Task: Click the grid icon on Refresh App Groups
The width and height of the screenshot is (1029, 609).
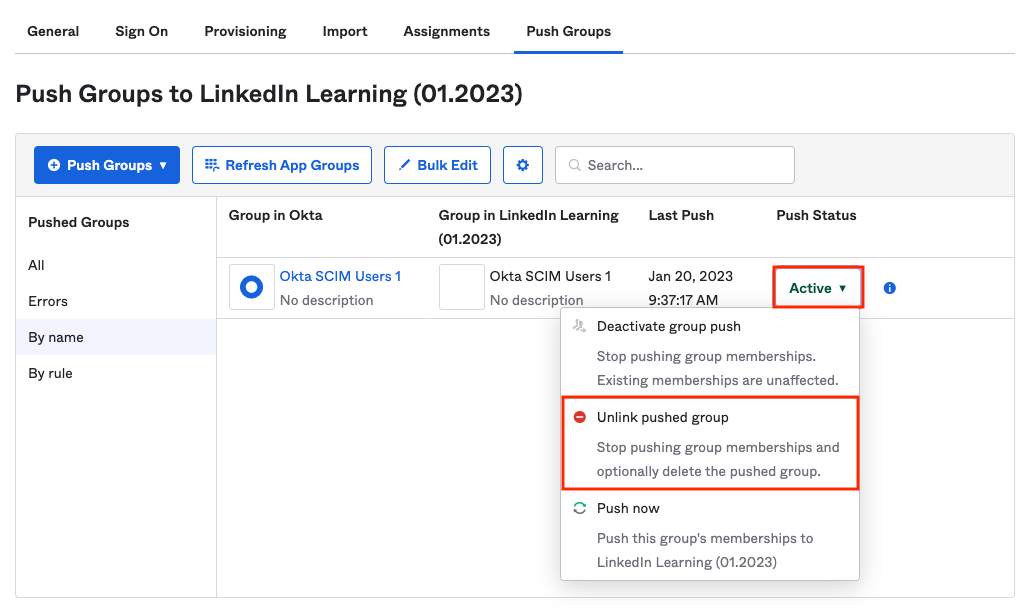Action: click(x=214, y=164)
